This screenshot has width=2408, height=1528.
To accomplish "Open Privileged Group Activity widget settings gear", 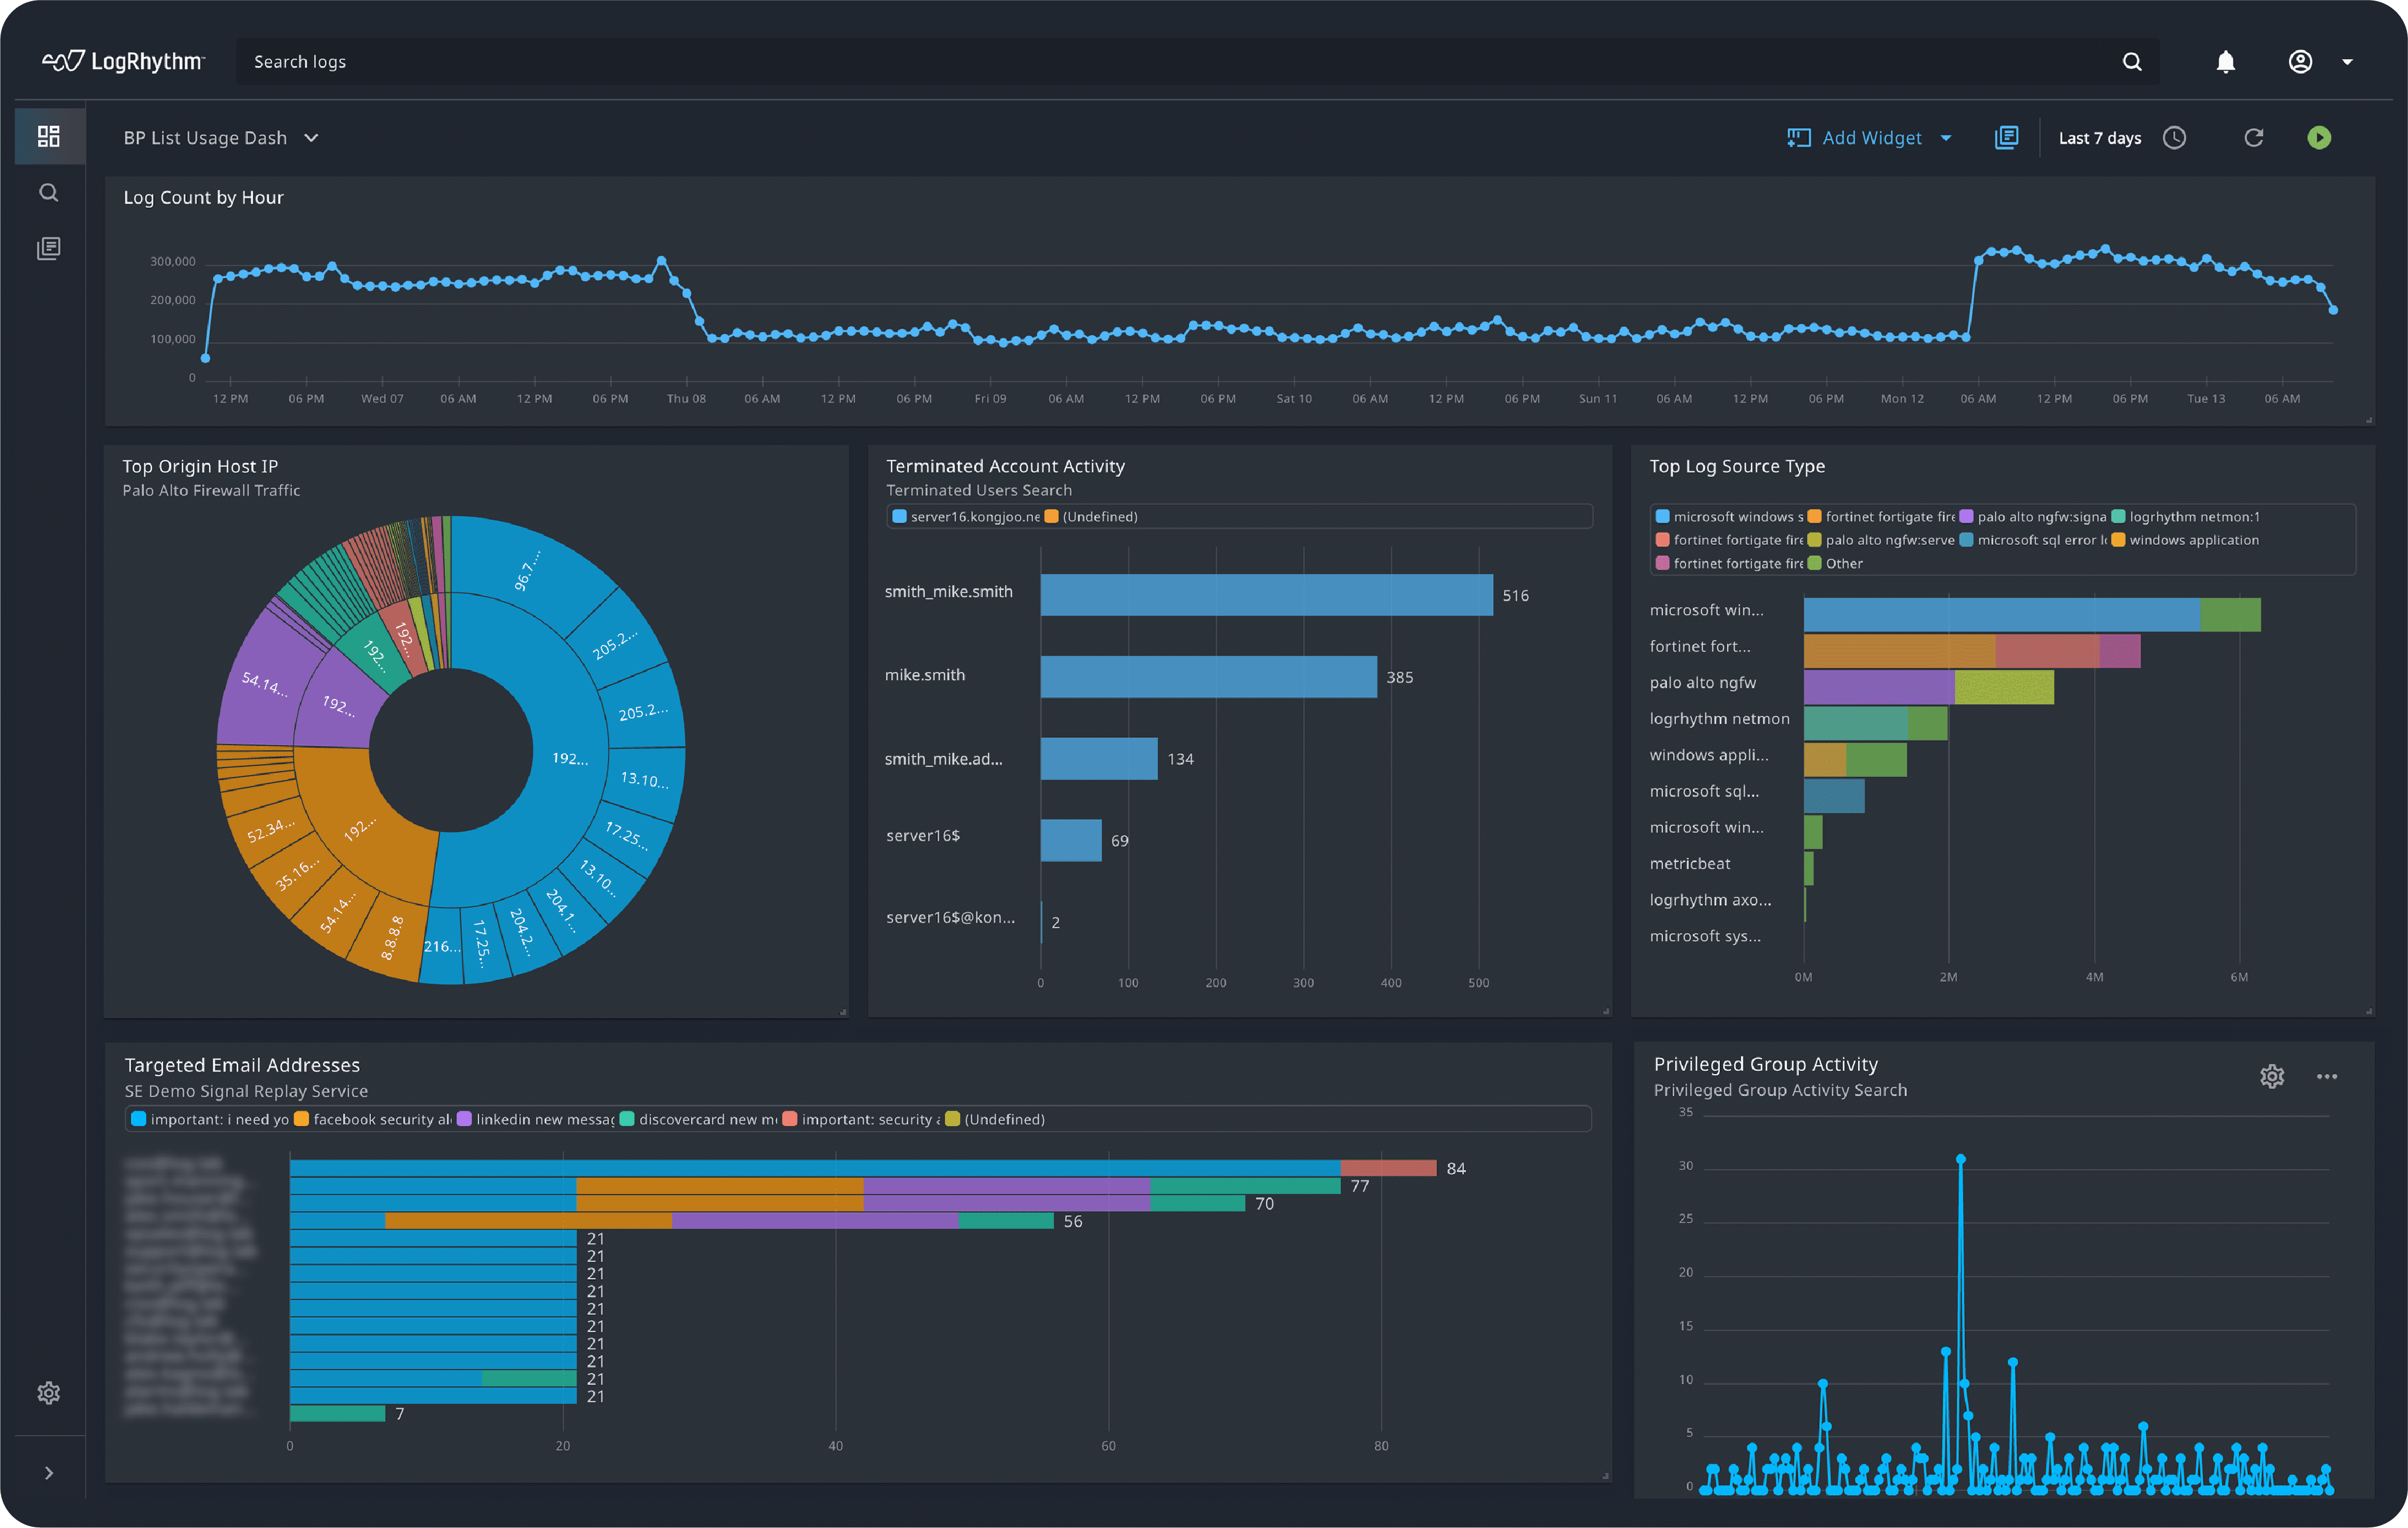I will point(2272,1076).
